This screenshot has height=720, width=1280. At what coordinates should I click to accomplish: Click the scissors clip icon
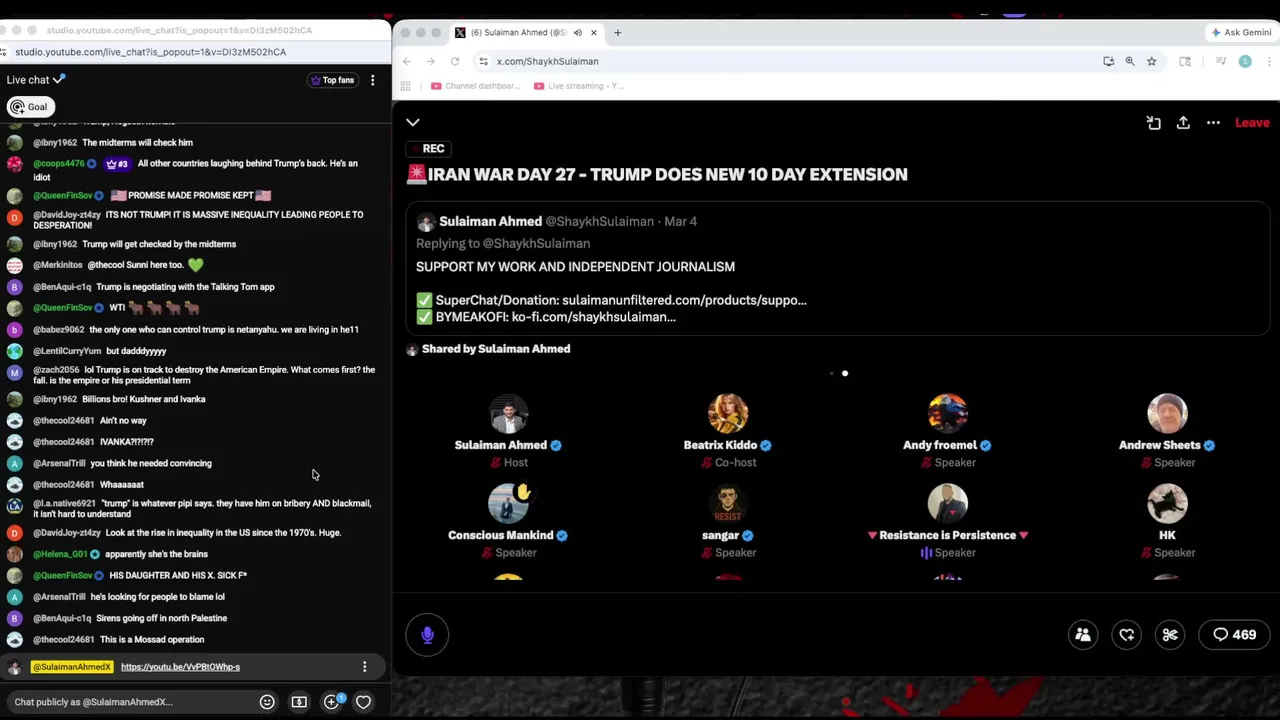[x=1170, y=635]
